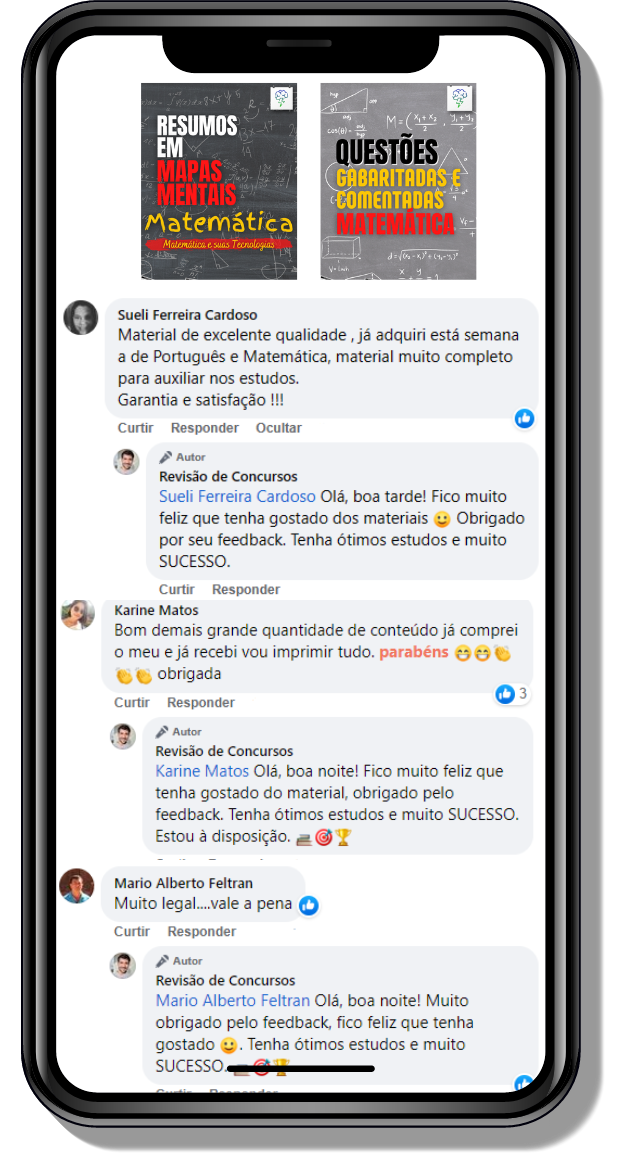Click Responder under Sueli Ferreira Cardoso's comment

pyautogui.click(x=204, y=428)
